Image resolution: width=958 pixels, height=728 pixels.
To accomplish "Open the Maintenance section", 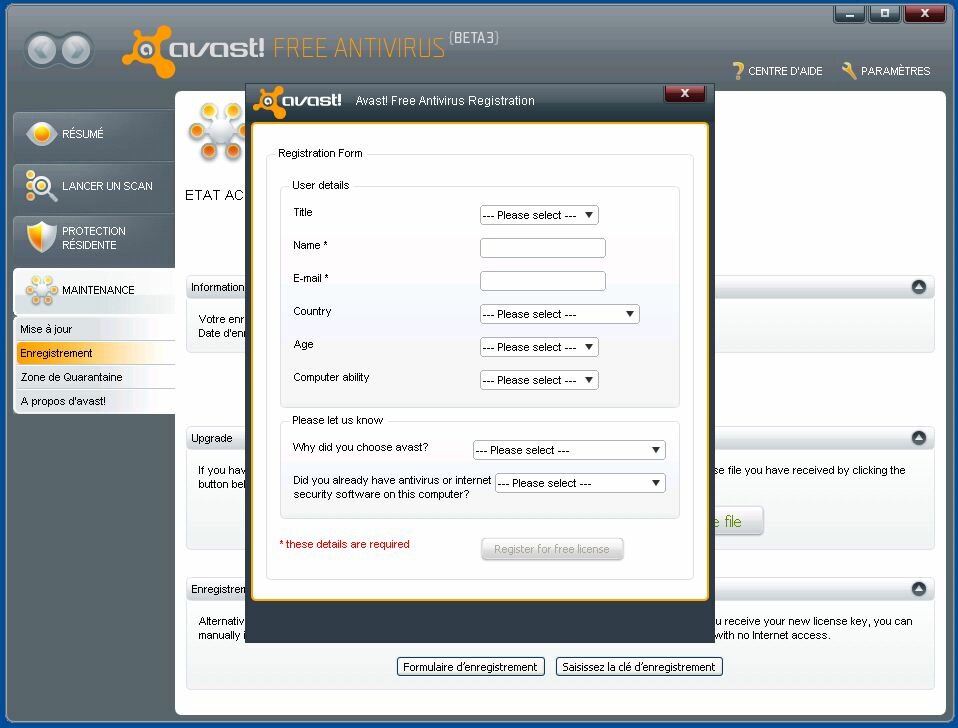I will coord(94,291).
